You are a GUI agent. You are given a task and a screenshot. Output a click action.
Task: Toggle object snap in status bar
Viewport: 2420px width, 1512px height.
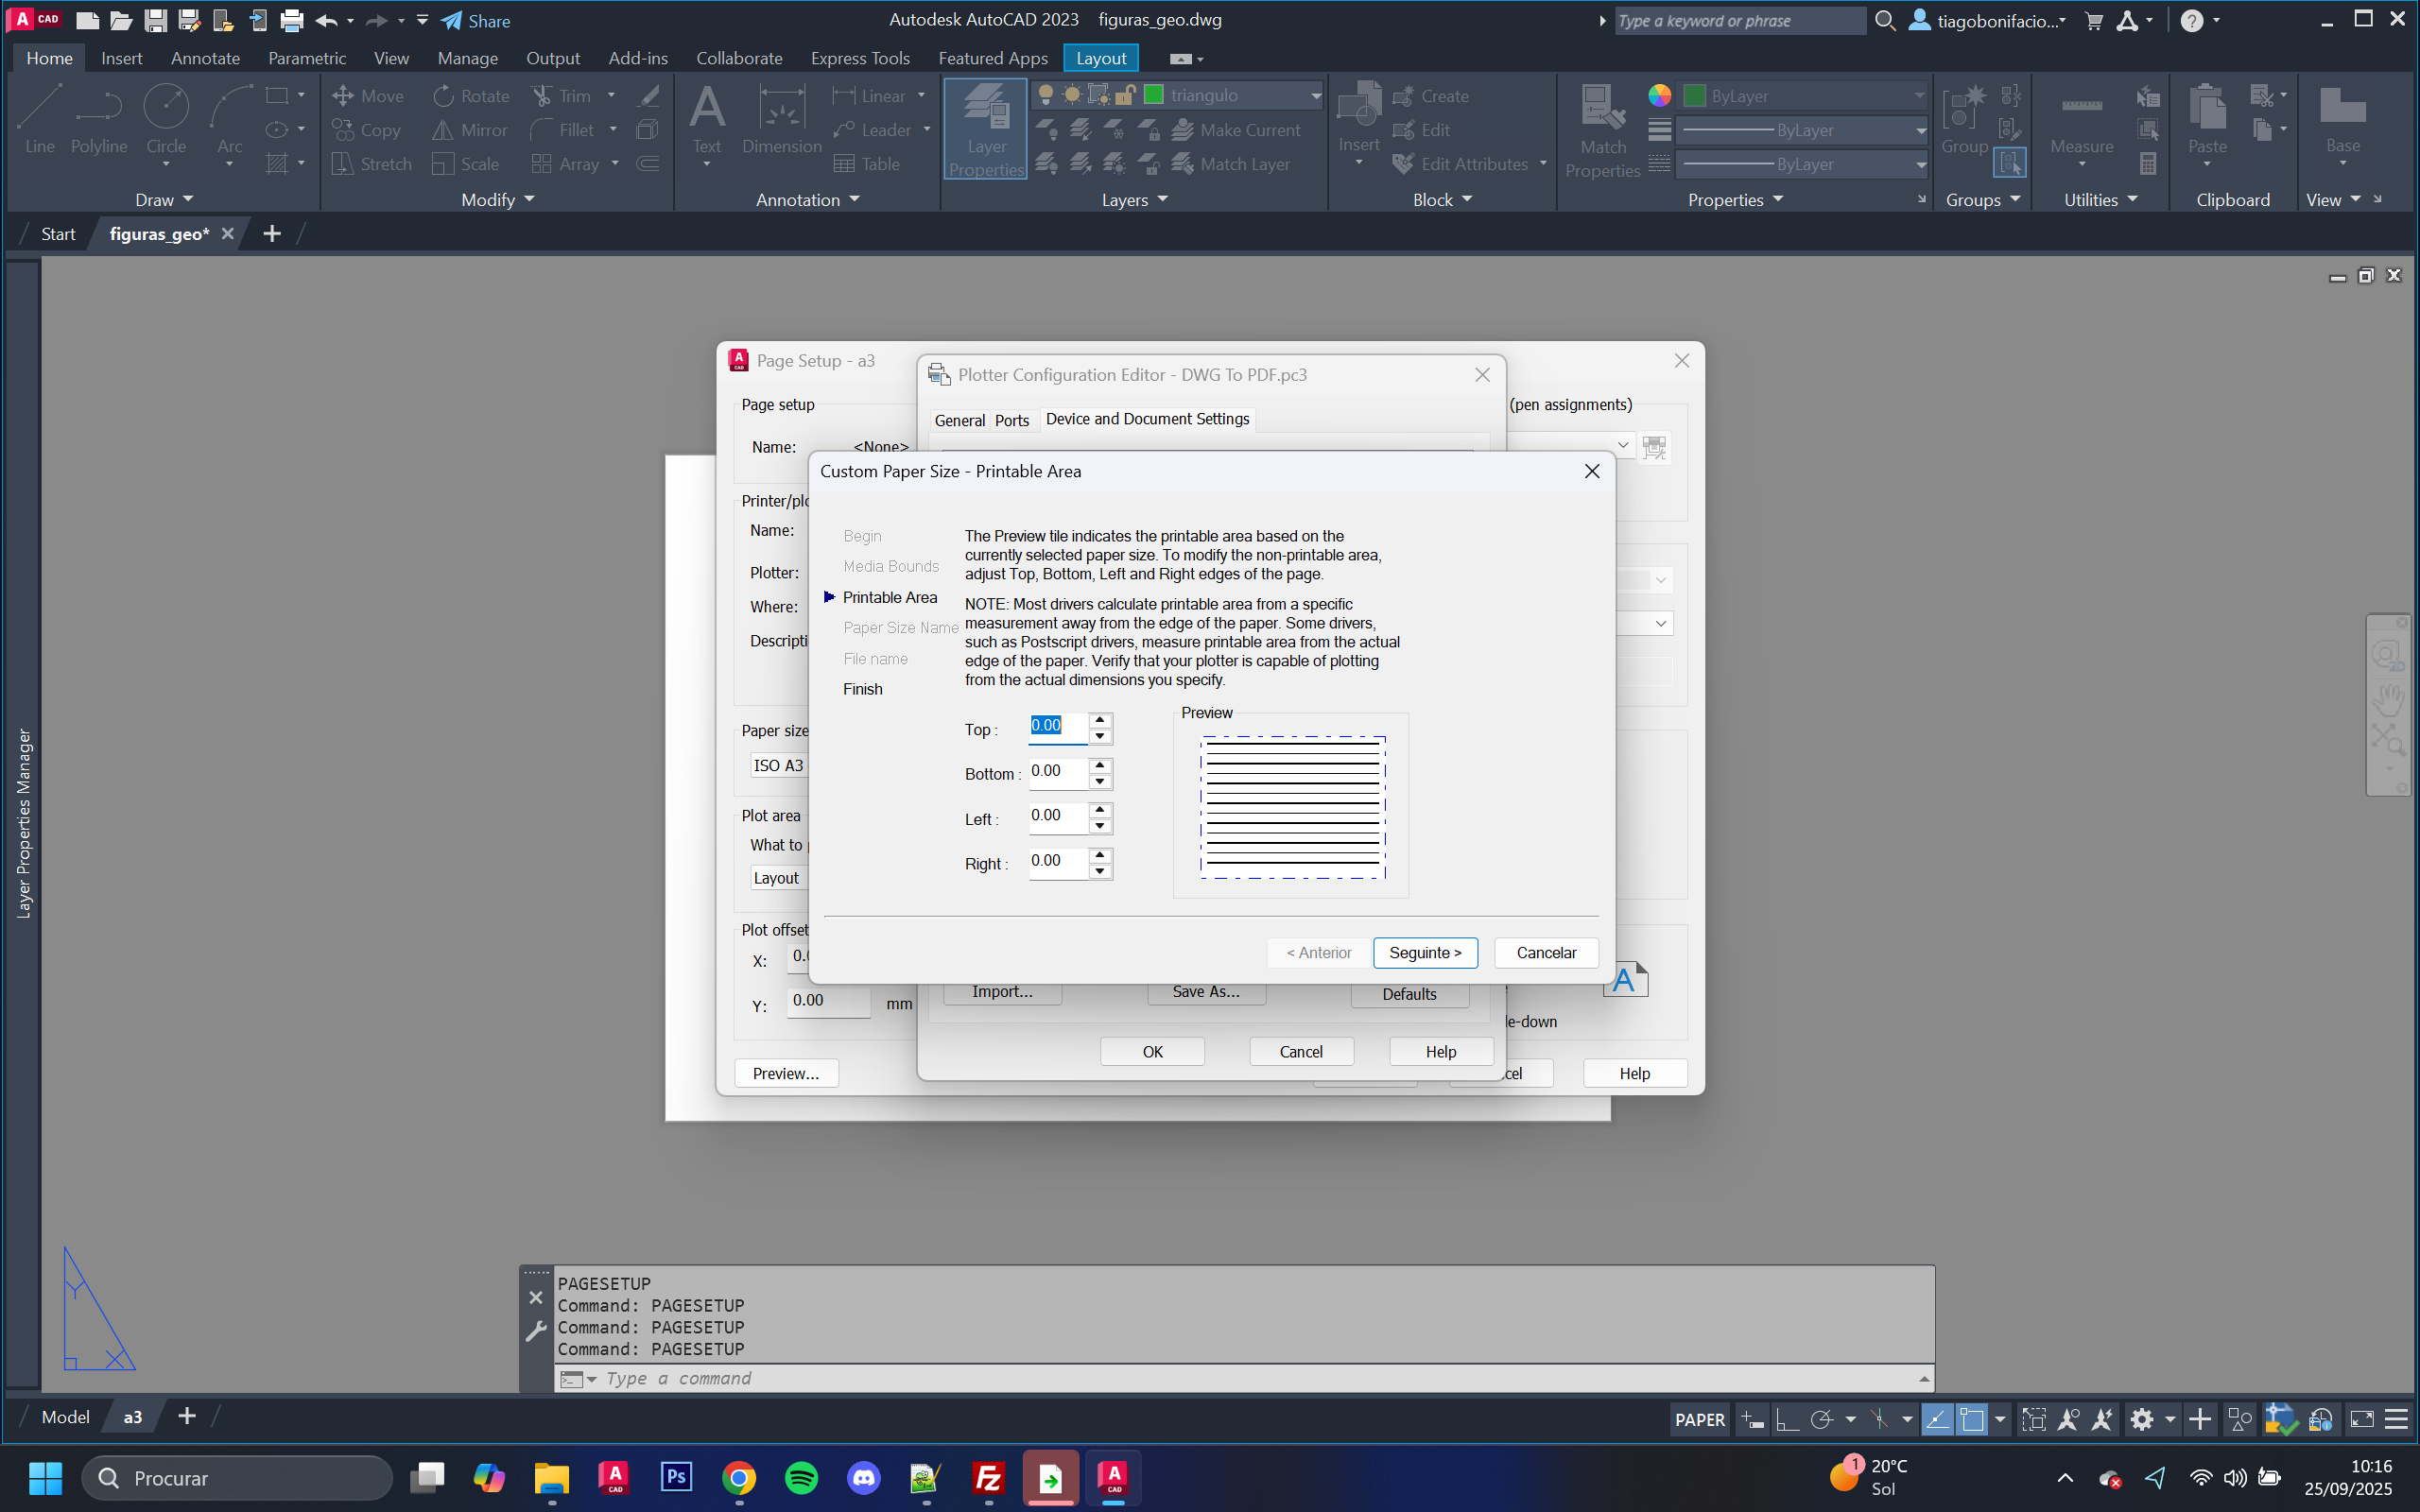[1972, 1419]
